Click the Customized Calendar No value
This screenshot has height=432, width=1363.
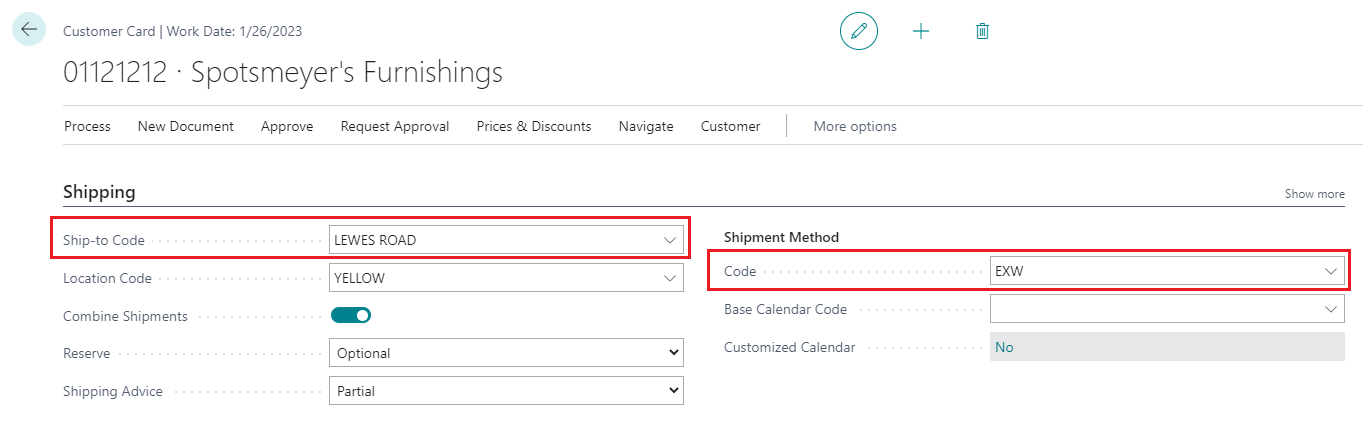coord(1004,347)
